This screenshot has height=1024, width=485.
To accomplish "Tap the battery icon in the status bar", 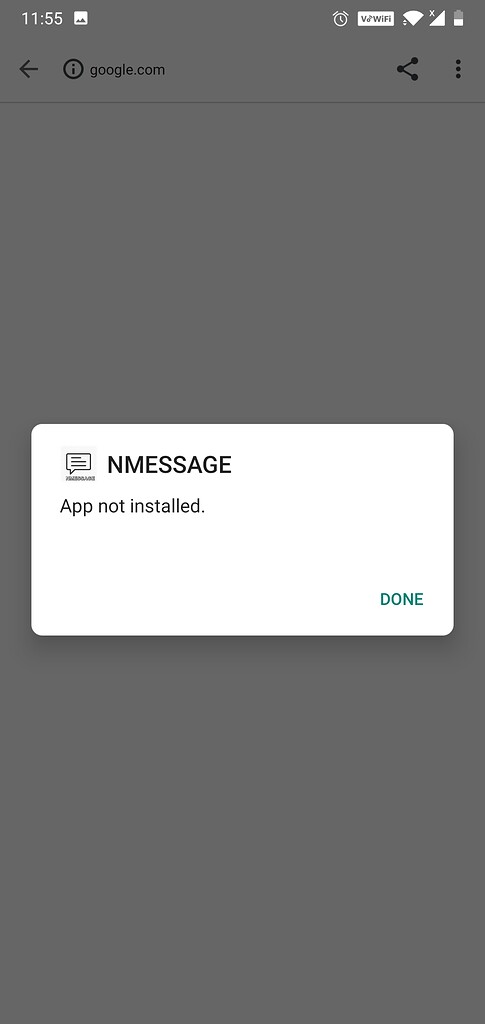I will (459, 18).
